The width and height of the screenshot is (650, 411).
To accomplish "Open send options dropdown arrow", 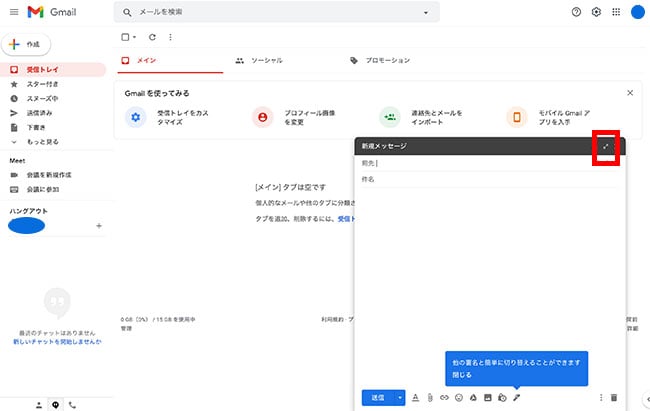I will click(400, 398).
